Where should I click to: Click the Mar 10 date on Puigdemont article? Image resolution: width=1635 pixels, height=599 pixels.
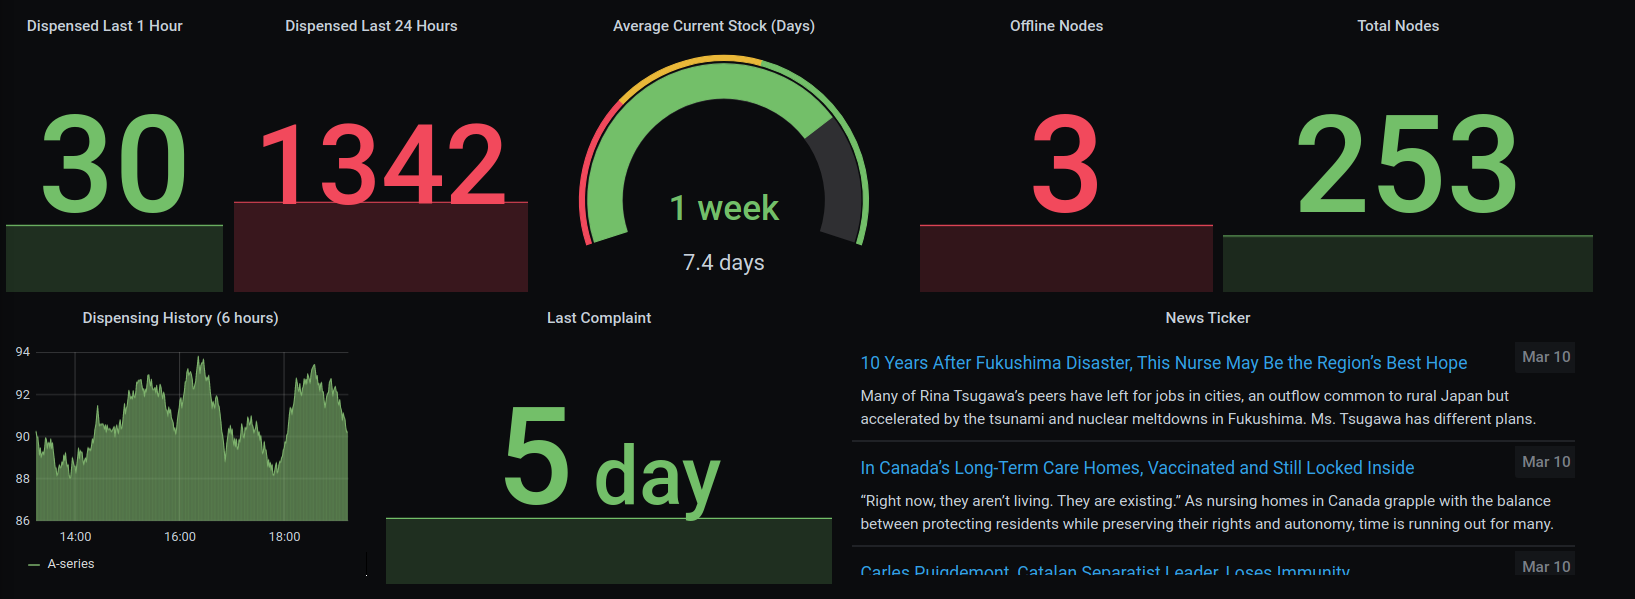1546,566
